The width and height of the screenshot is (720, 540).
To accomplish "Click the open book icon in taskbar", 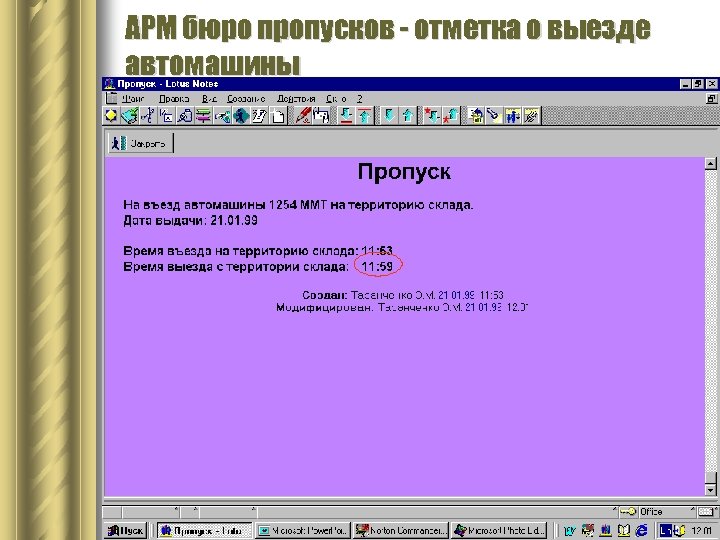I will (624, 530).
